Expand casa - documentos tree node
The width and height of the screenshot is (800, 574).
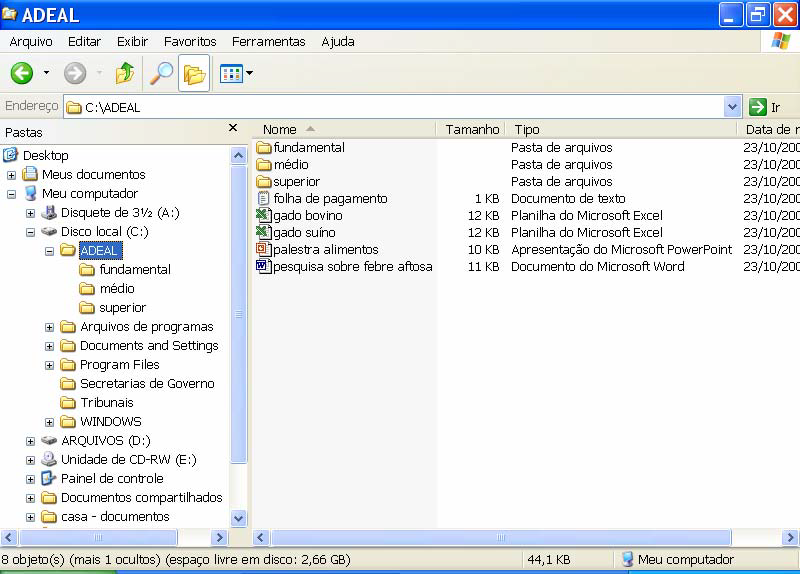(31, 517)
